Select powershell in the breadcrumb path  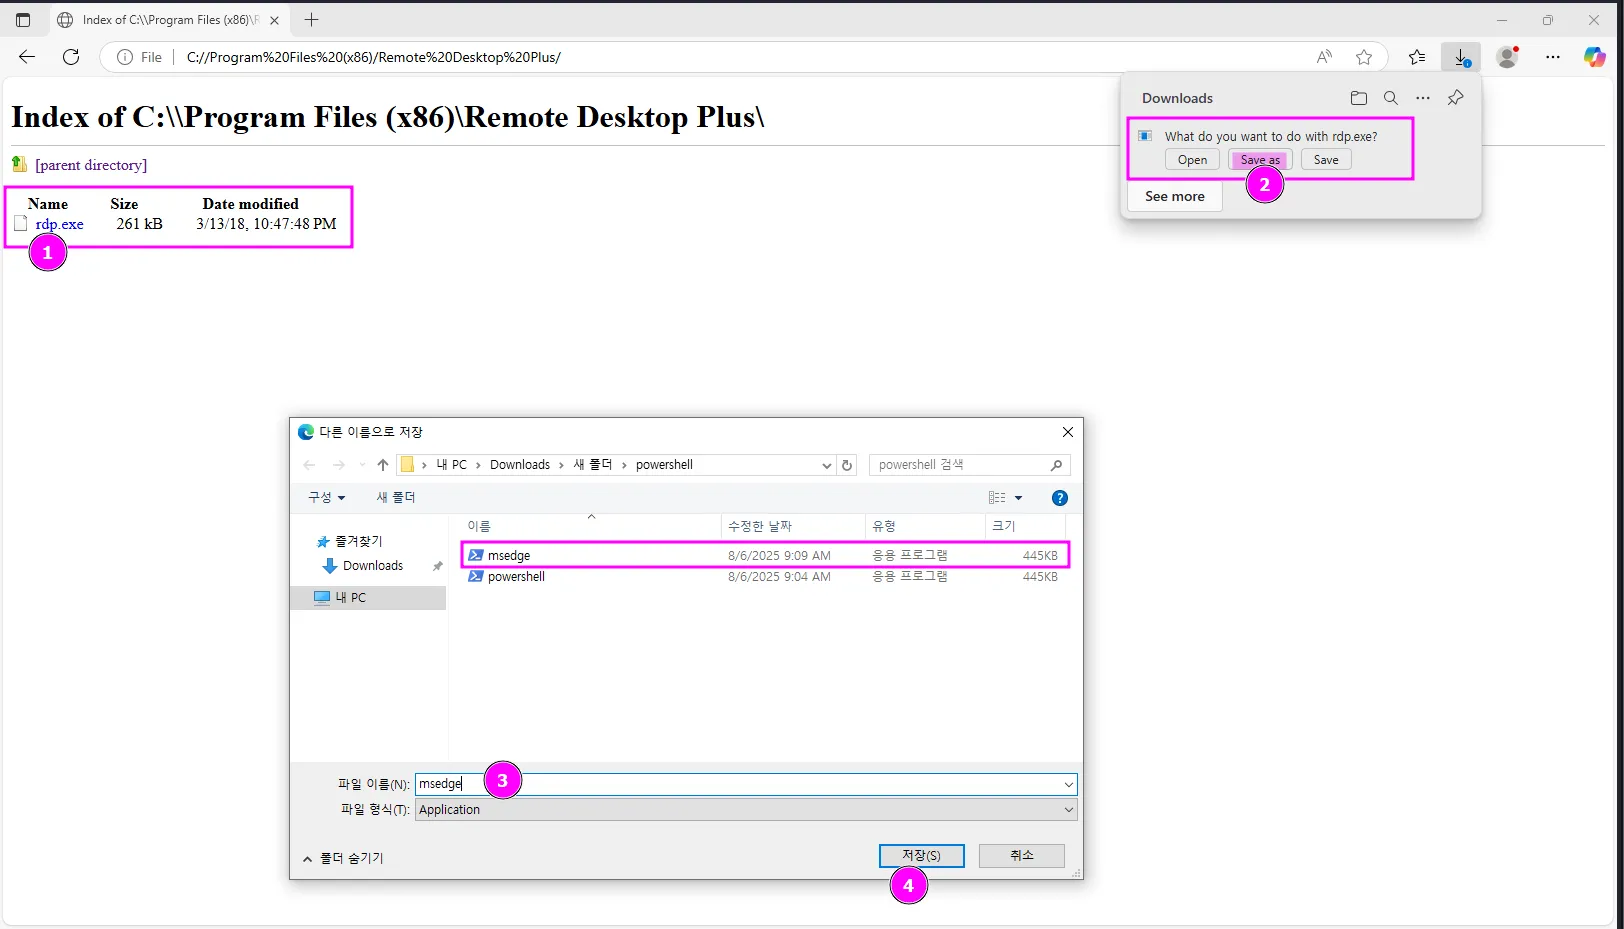click(664, 465)
